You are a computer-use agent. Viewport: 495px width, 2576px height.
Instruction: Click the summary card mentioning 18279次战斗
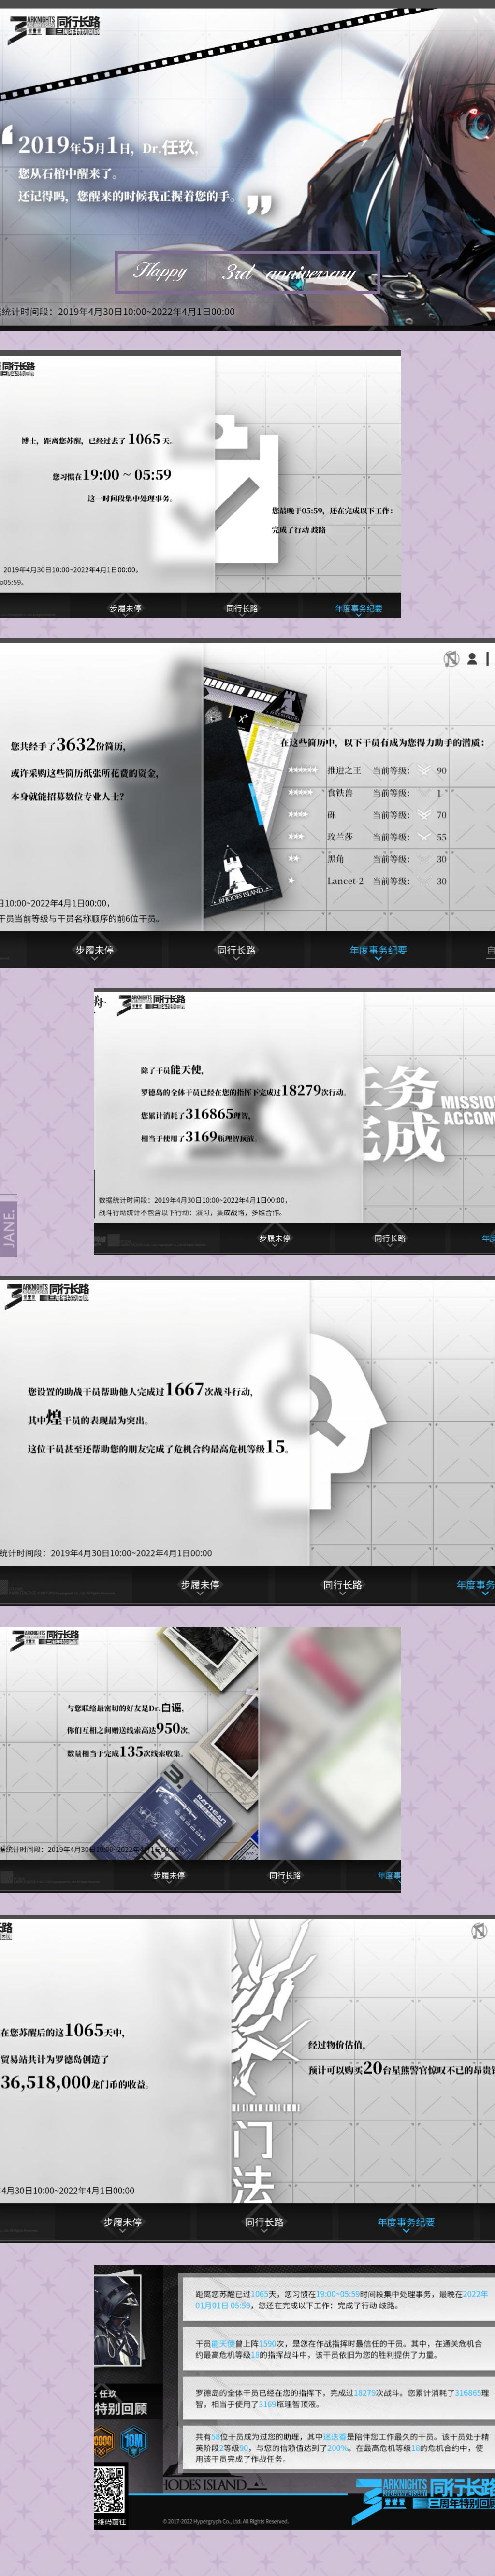tap(338, 2398)
